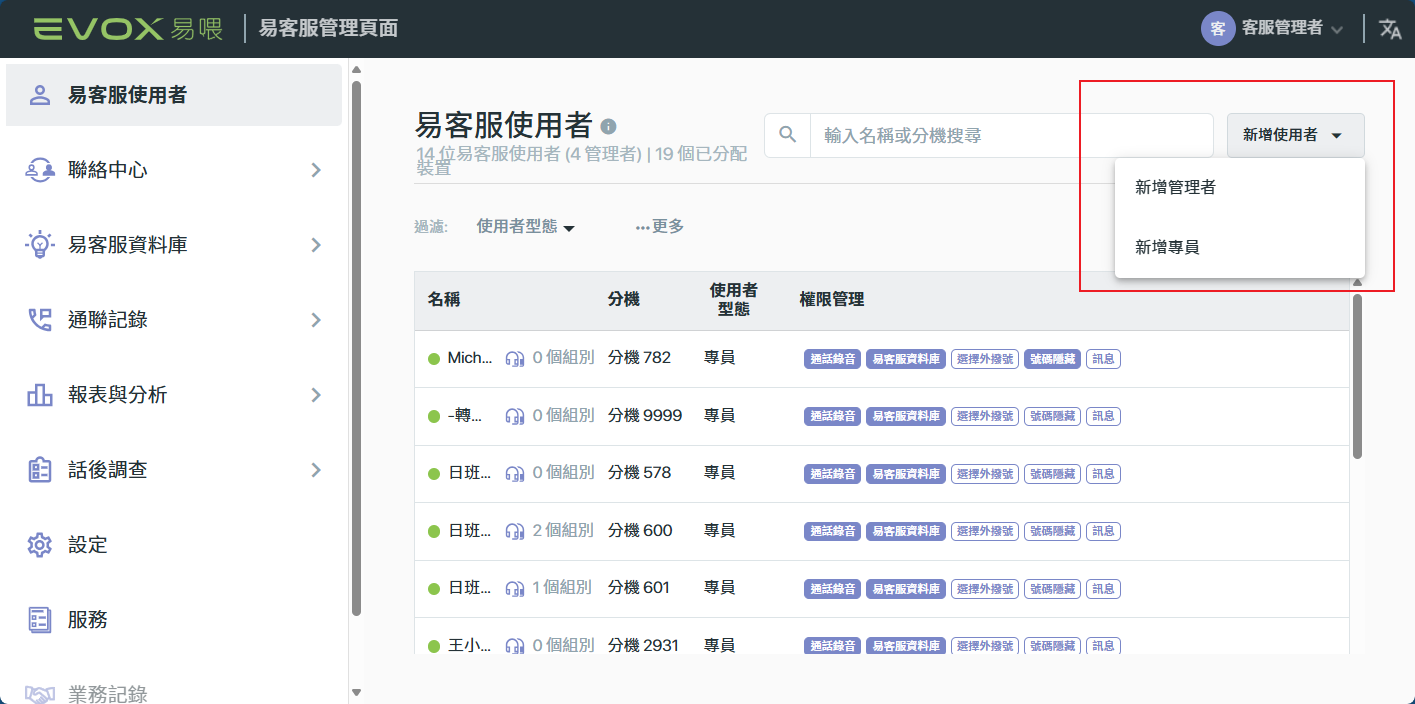Click the language translate icon
1415x704 pixels.
1390,28
